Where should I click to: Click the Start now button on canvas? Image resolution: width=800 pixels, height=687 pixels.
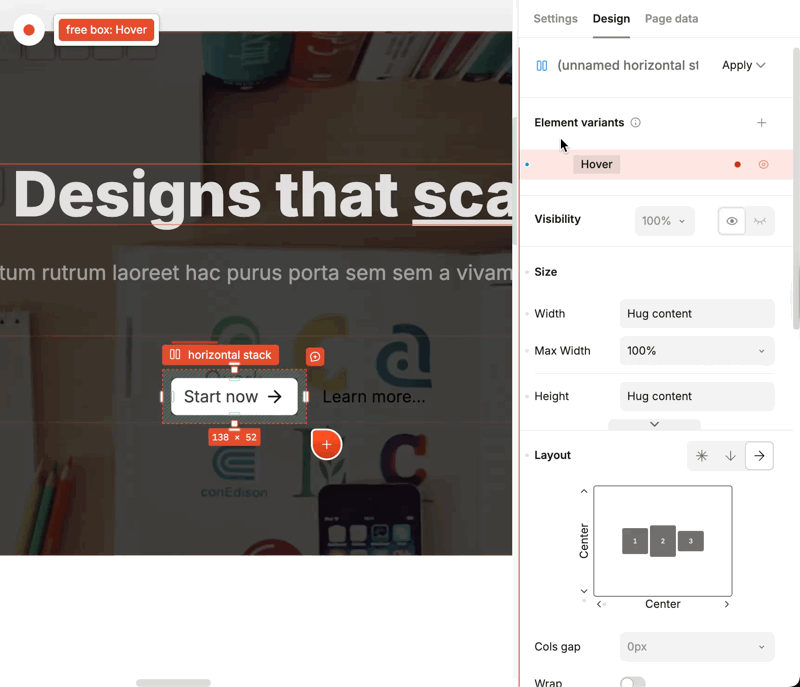pyautogui.click(x=234, y=397)
